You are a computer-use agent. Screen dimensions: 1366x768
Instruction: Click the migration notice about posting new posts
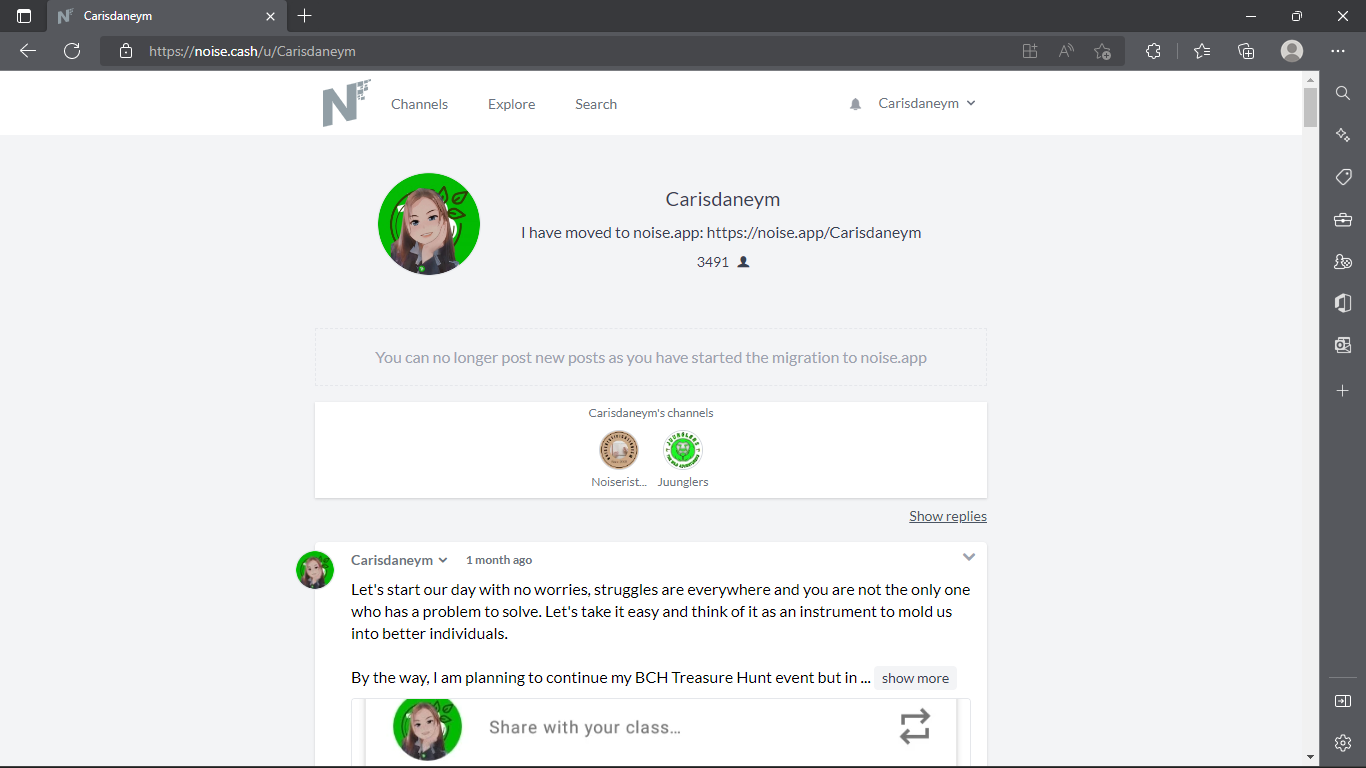651,357
